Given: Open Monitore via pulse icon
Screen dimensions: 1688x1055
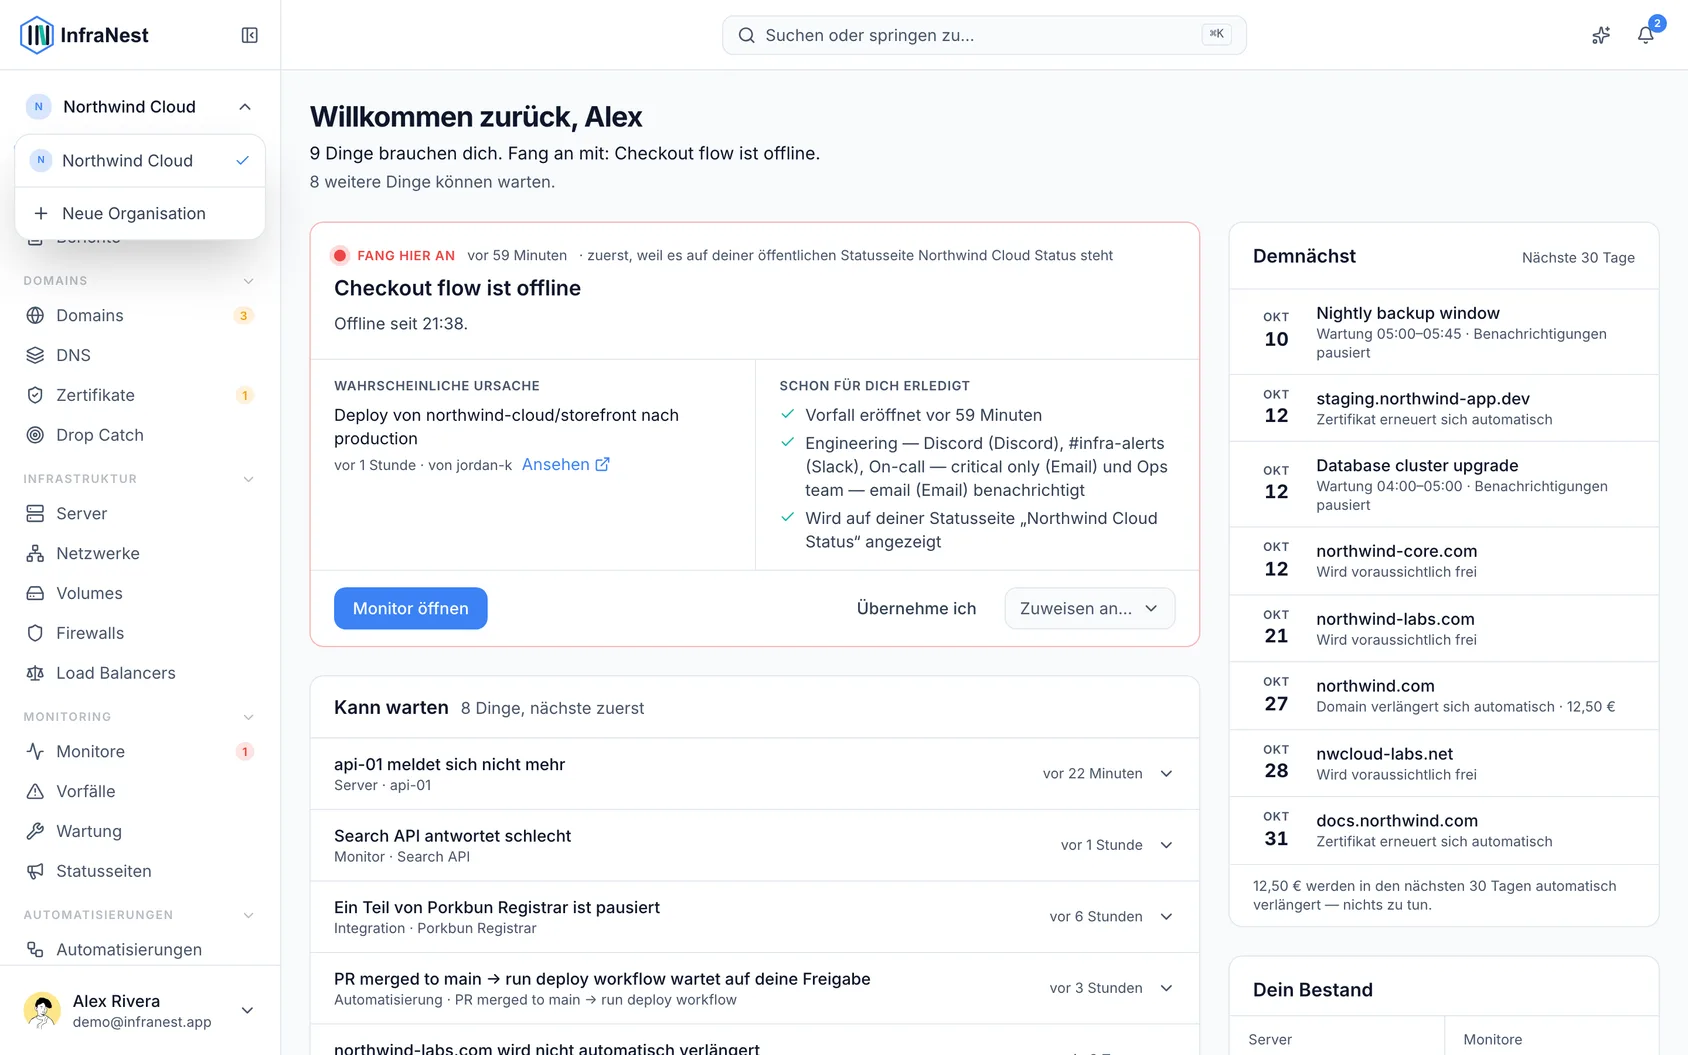Looking at the screenshot, I should 35,751.
